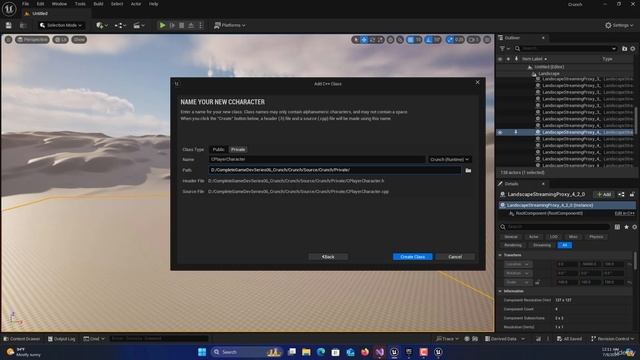Open the Actor menu
This screenshot has width=640, height=360.
pos(136,4)
